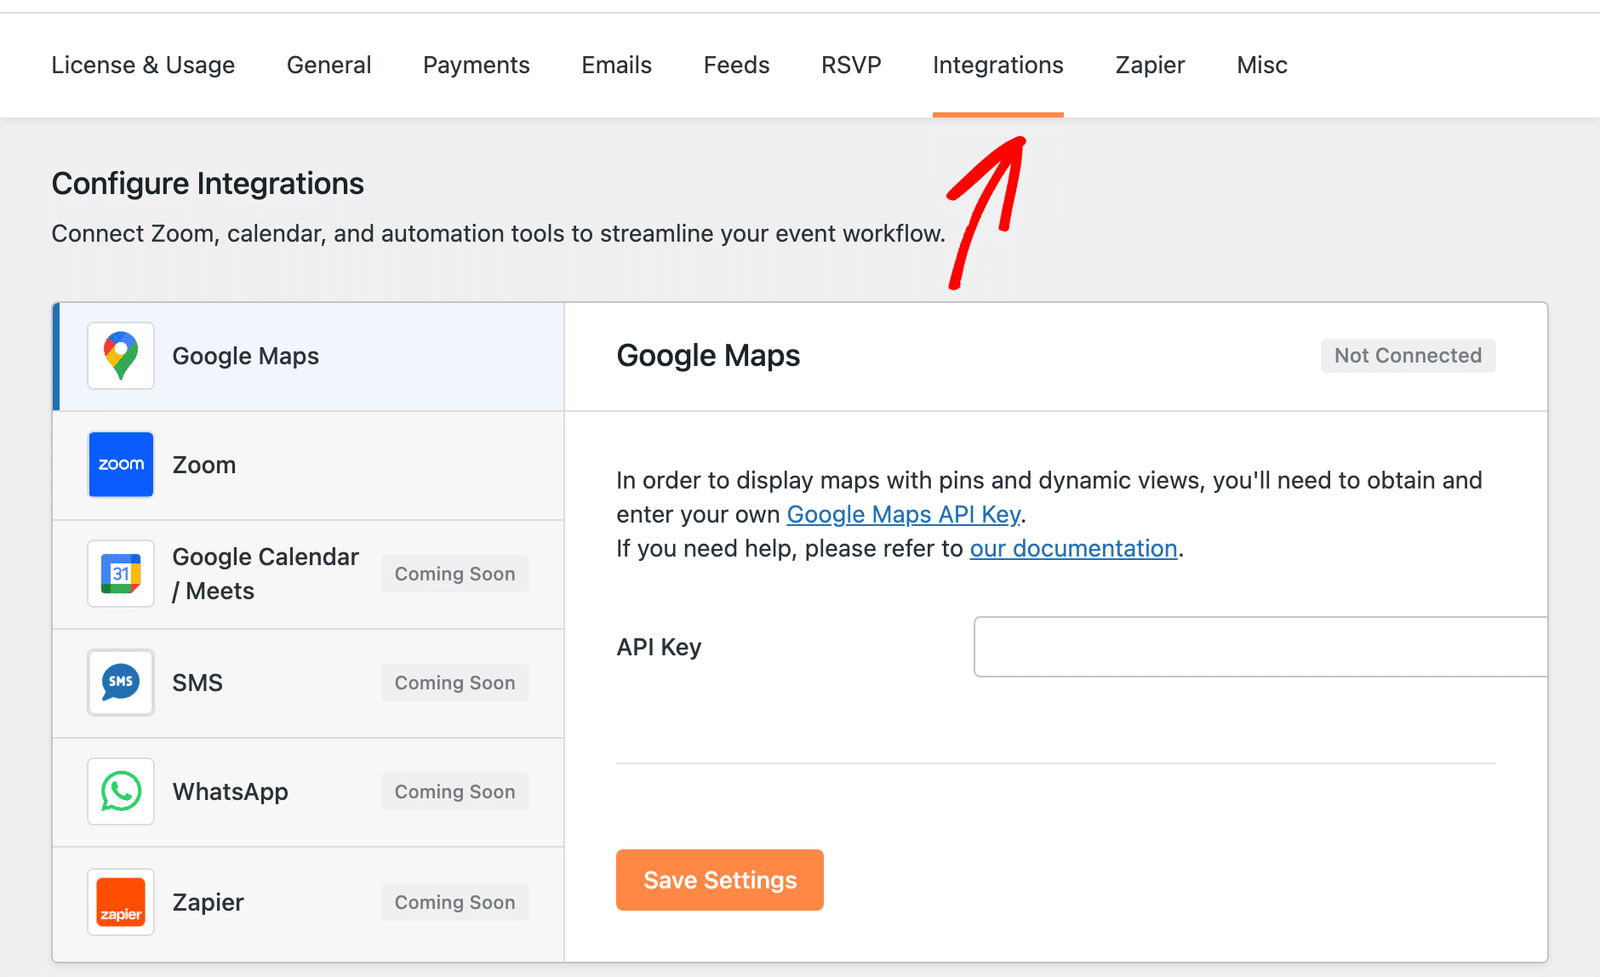This screenshot has width=1600, height=977.
Task: Select Google Maps label in sidebar list
Action: [246, 356]
